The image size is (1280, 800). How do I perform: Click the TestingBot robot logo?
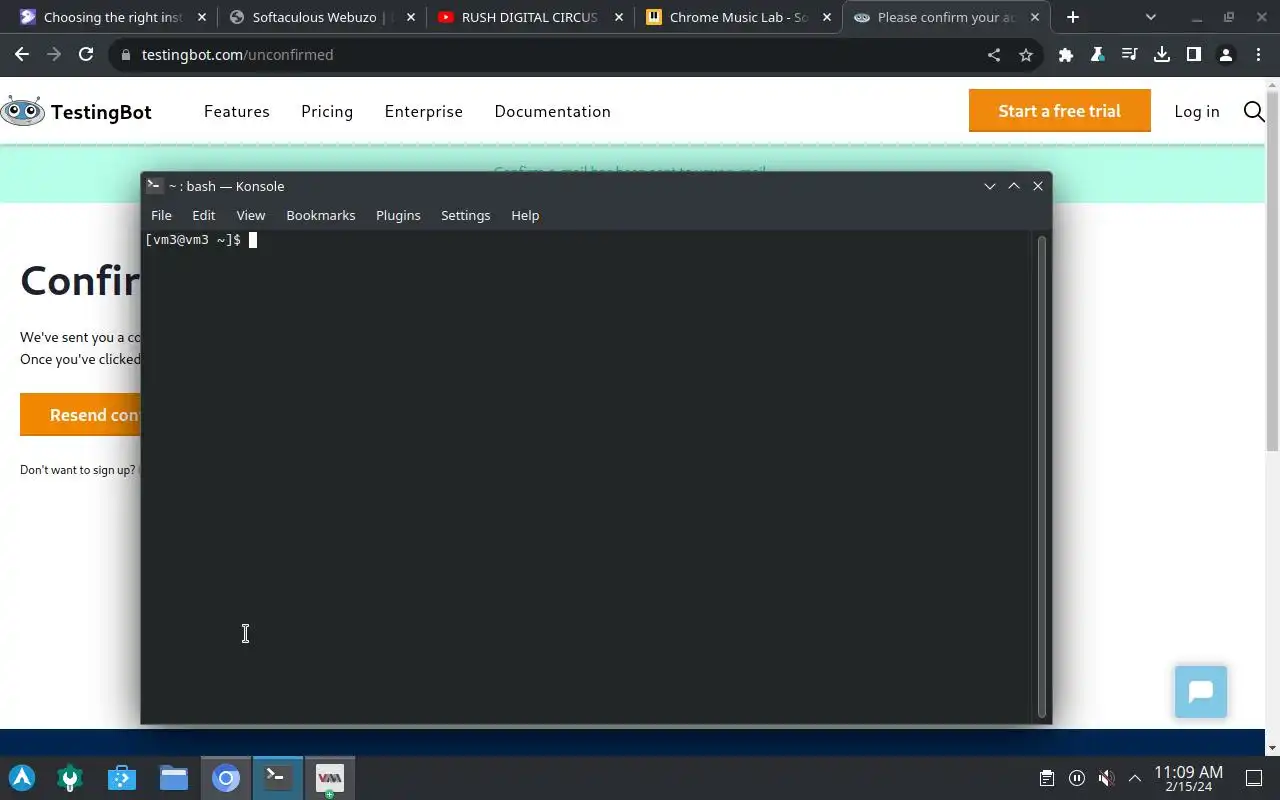(23, 111)
